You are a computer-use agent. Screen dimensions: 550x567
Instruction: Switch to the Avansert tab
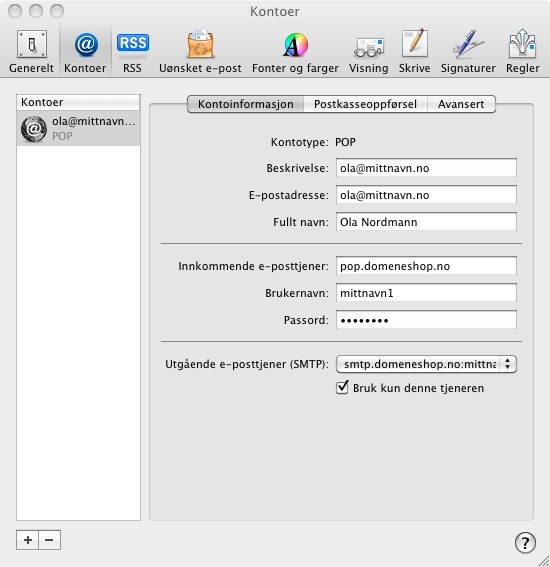[x=461, y=104]
